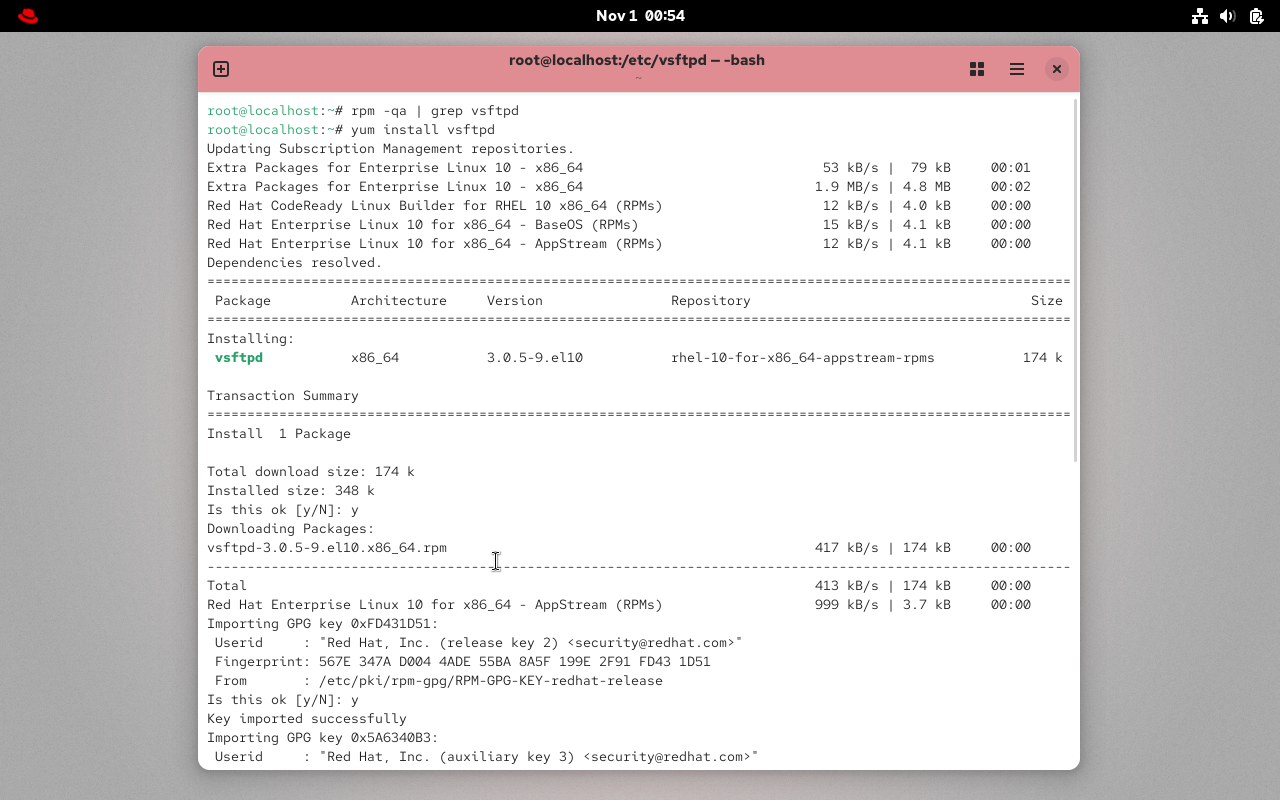This screenshot has width=1280, height=800.
Task: Open the system status quick settings tray
Action: (x=1227, y=16)
